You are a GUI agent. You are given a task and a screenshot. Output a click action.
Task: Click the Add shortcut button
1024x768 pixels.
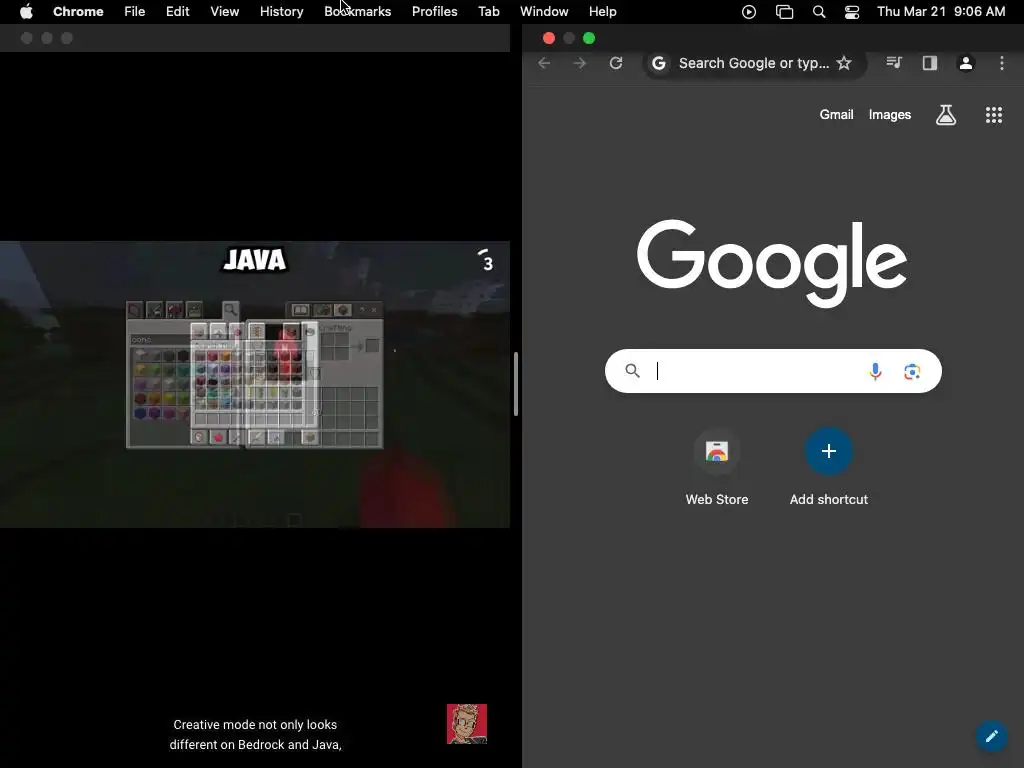[829, 468]
